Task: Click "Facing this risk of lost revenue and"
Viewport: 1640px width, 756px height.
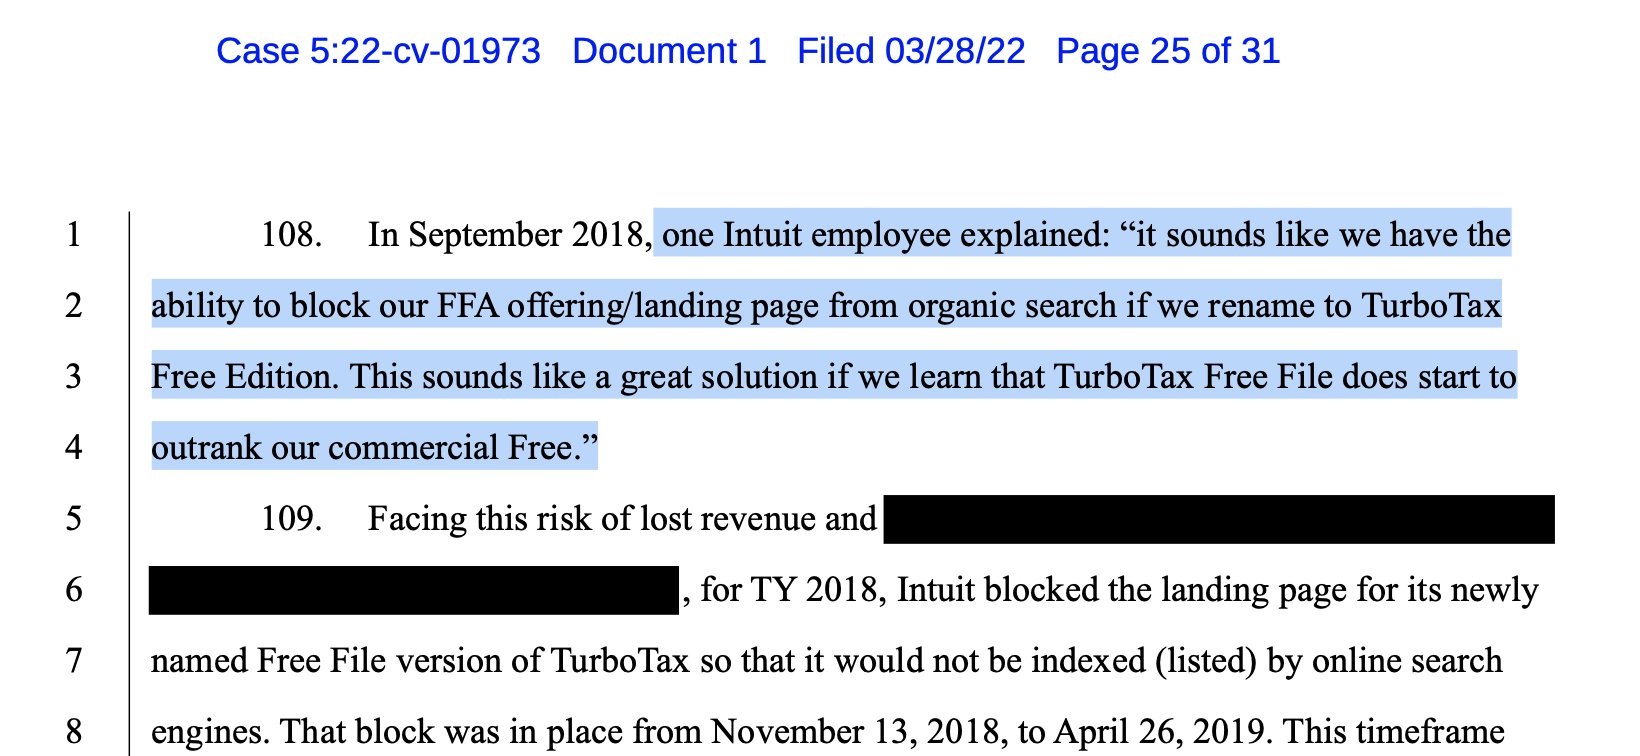Action: (x=622, y=519)
